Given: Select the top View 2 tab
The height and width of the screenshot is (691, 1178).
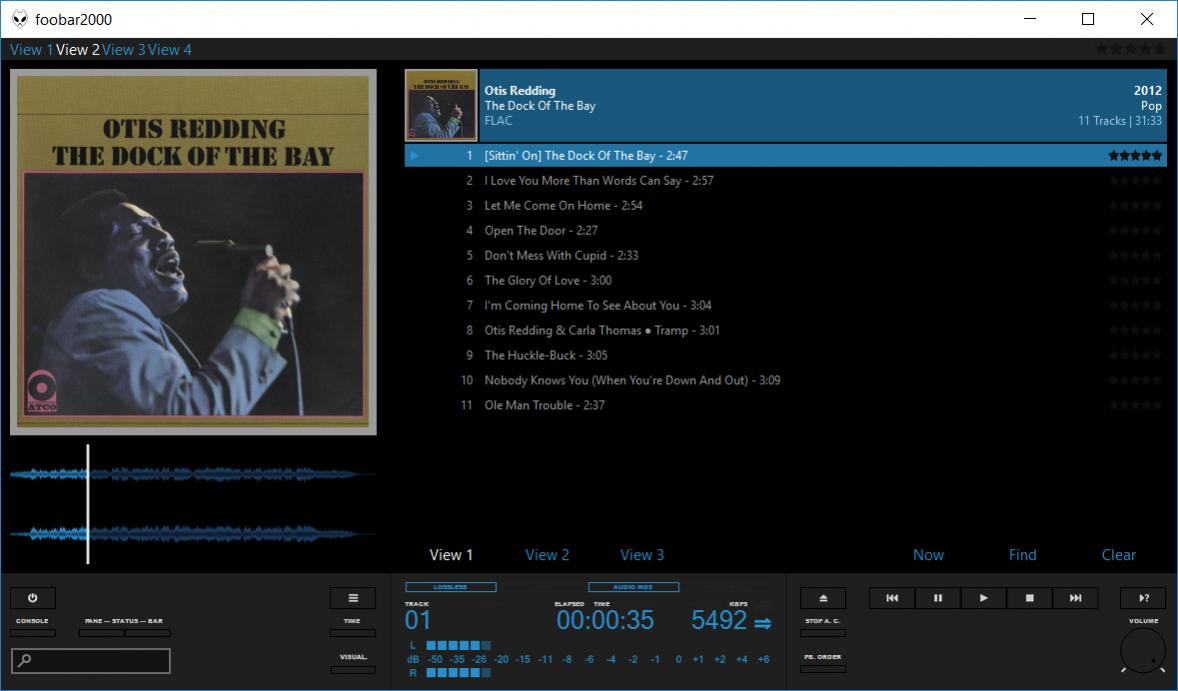Looking at the screenshot, I should pos(77,50).
